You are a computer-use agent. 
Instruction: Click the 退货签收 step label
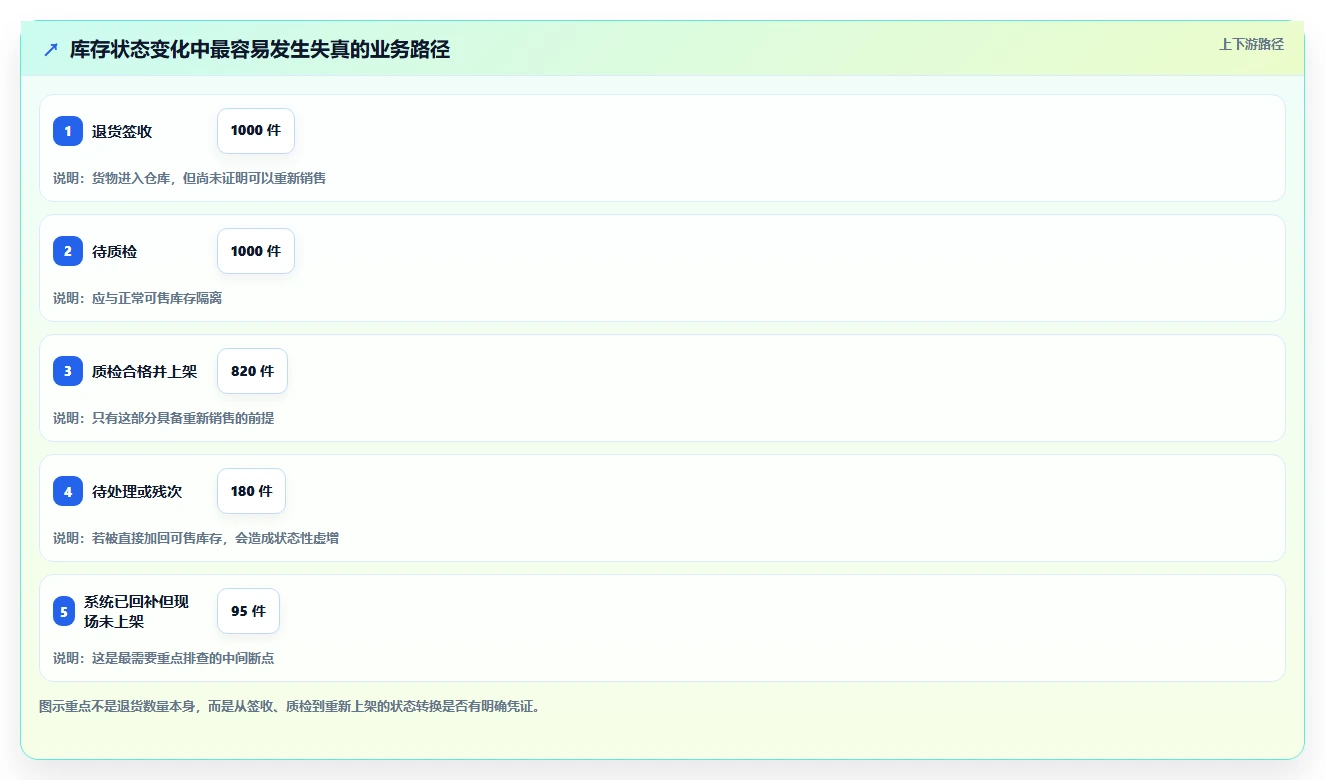(122, 131)
